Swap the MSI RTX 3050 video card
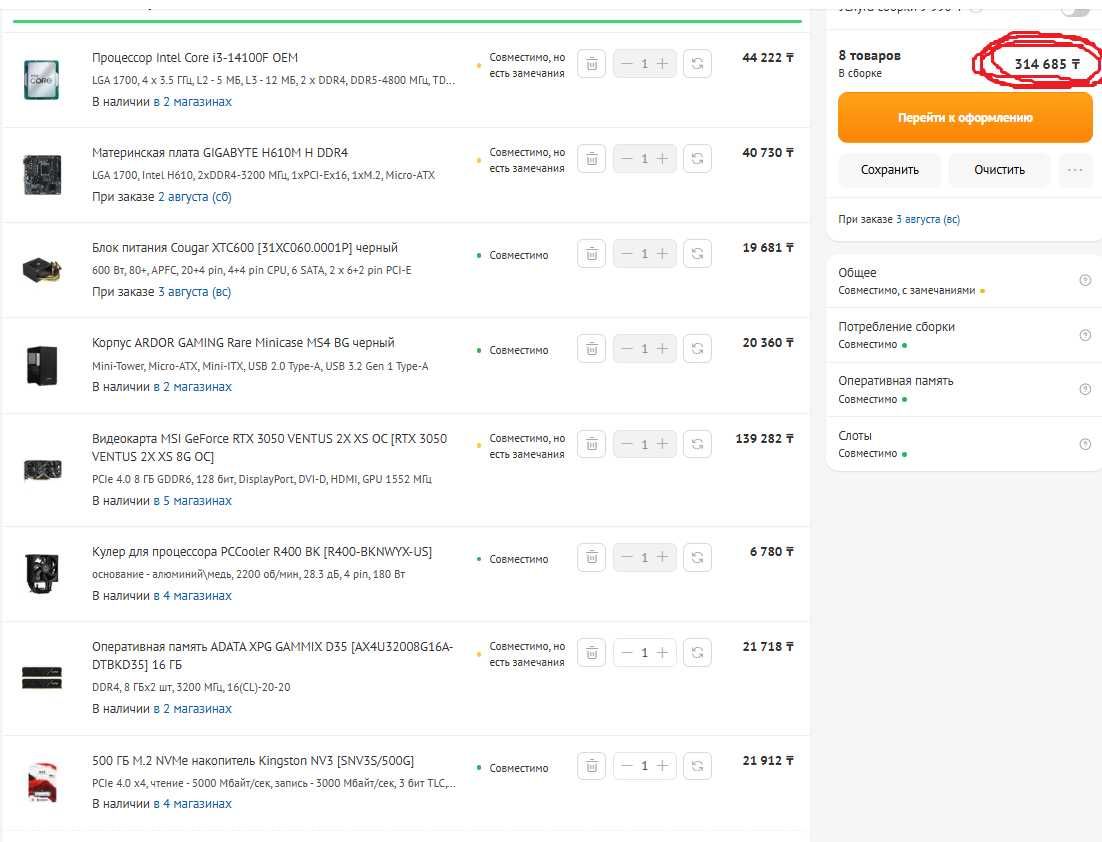 point(697,444)
